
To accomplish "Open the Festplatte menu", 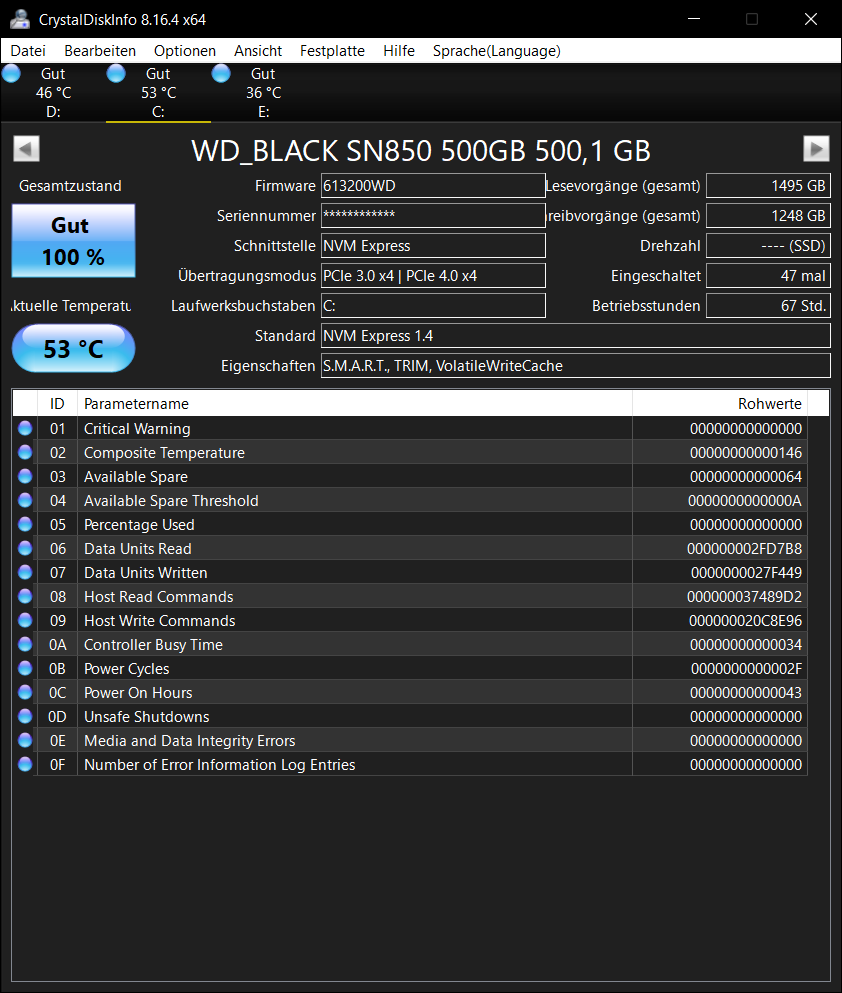I will 332,51.
